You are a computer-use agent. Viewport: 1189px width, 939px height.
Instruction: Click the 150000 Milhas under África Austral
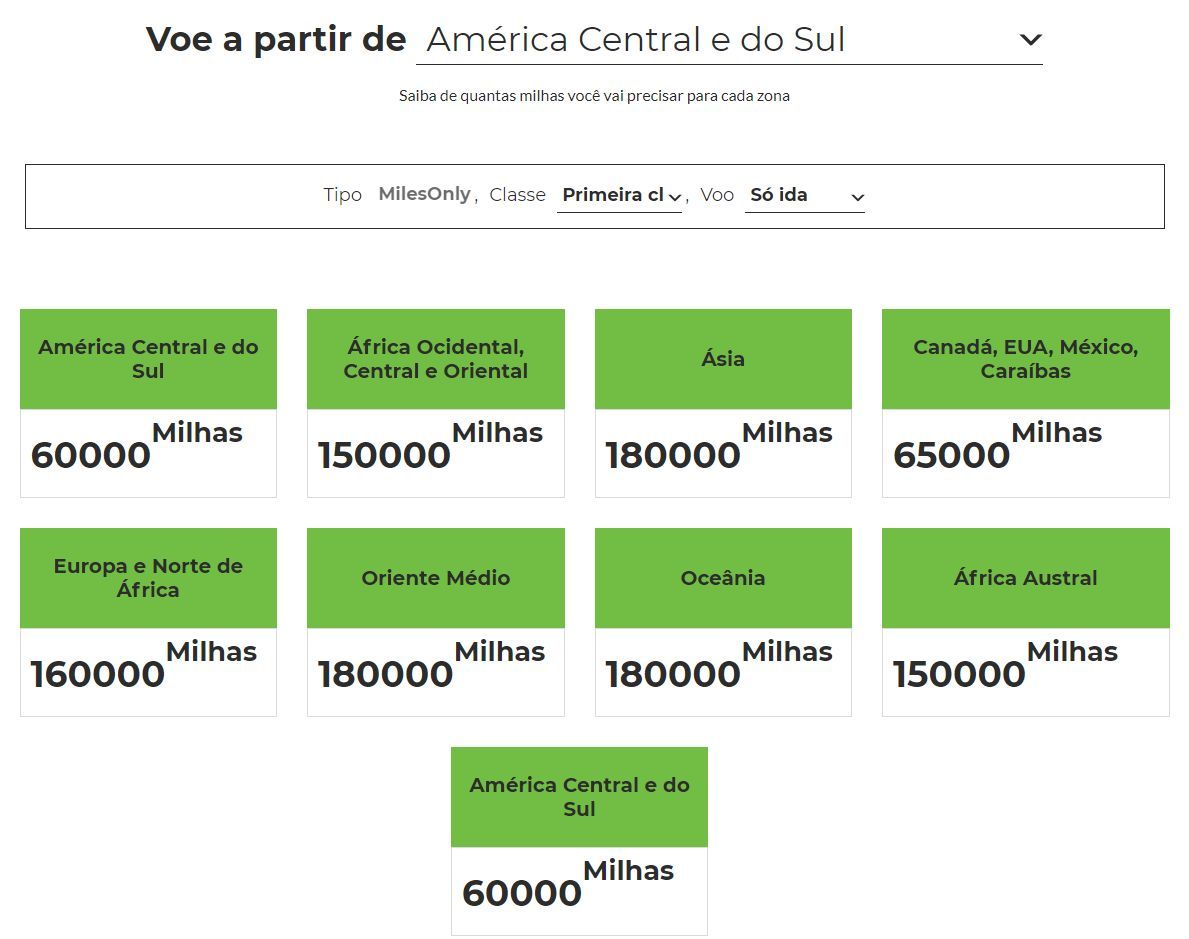pyautogui.click(x=1005, y=665)
